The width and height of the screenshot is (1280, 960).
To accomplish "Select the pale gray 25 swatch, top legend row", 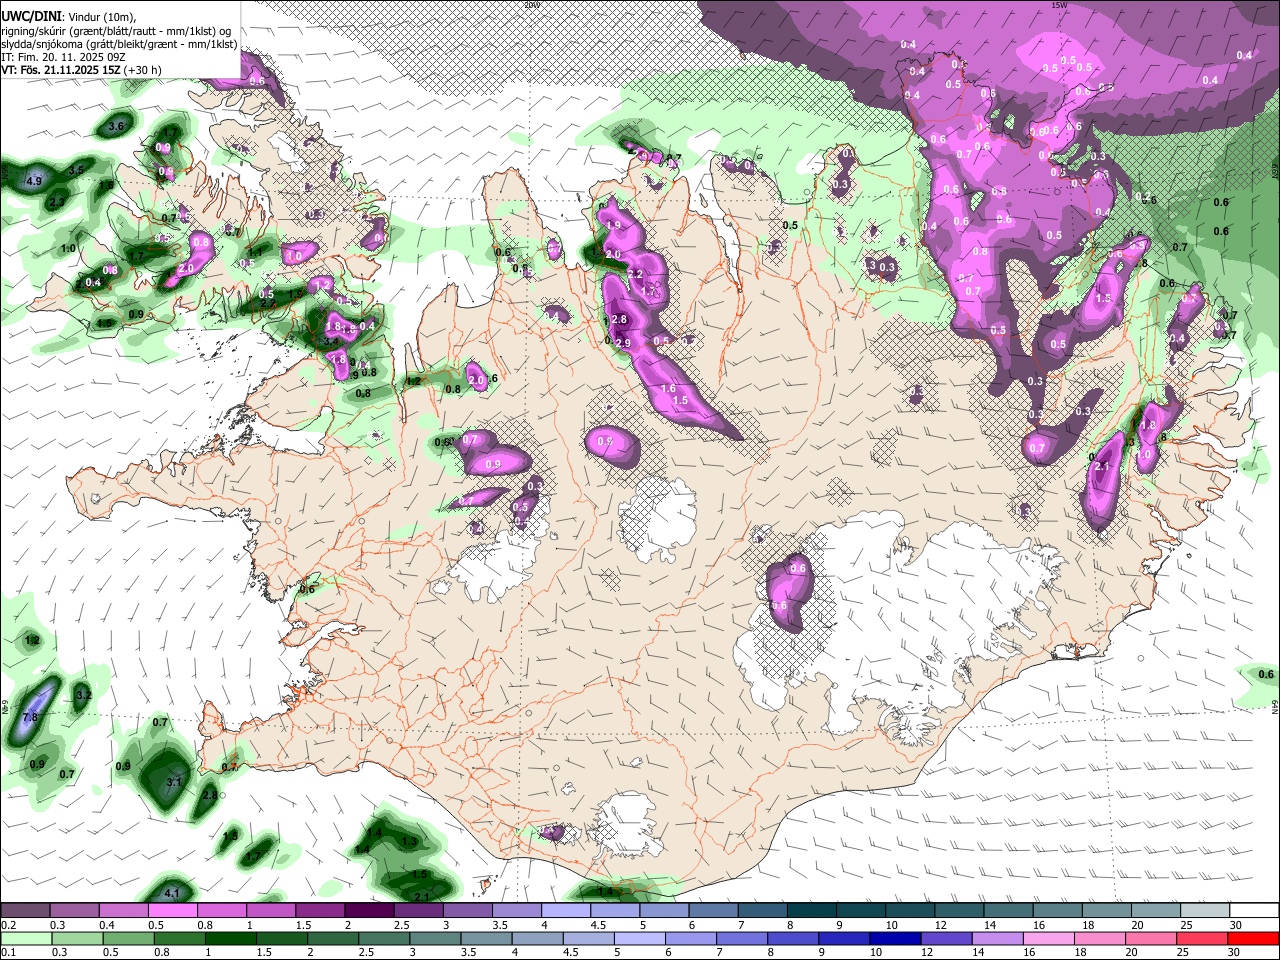I will 1203,910.
